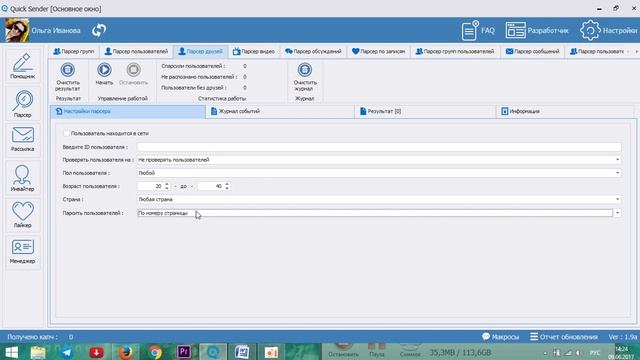Open the Результат [0] subtab
Screen dimensions: 640x360
425,111
